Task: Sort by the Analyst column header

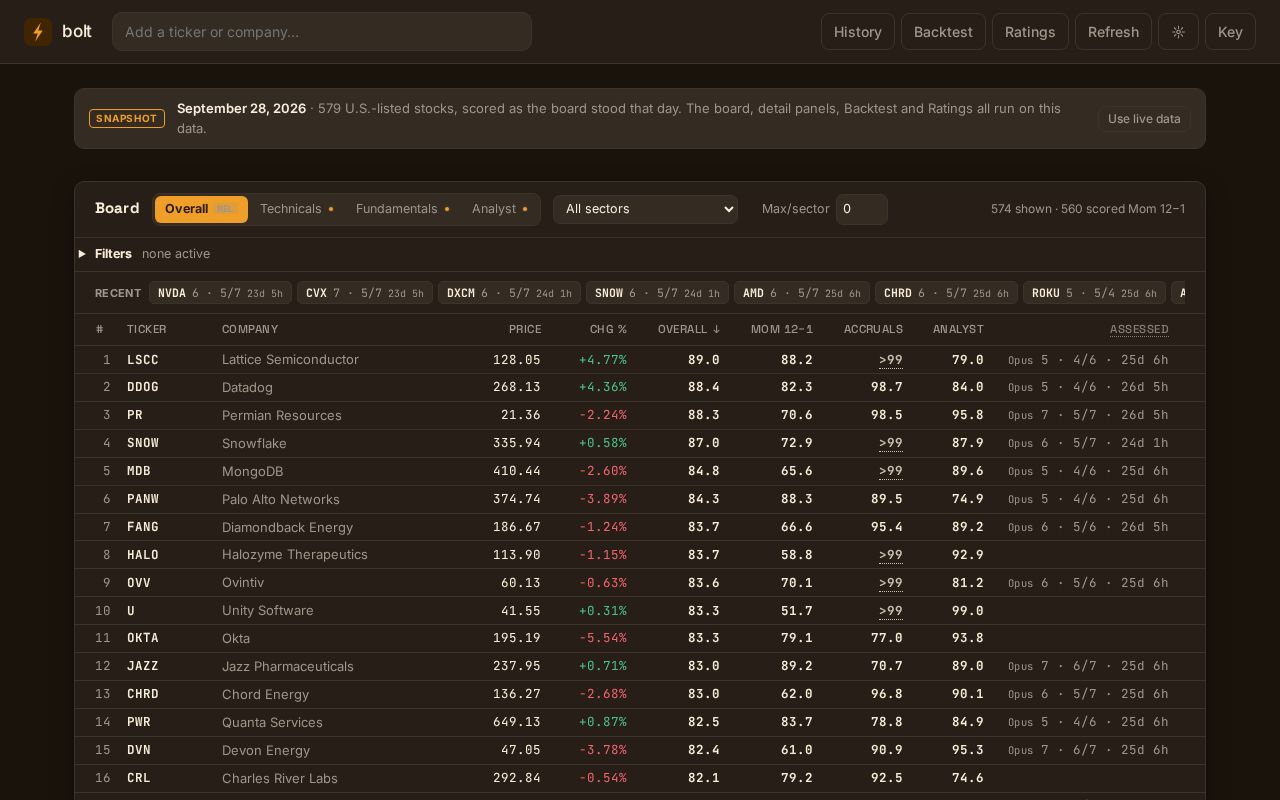Action: point(958,329)
